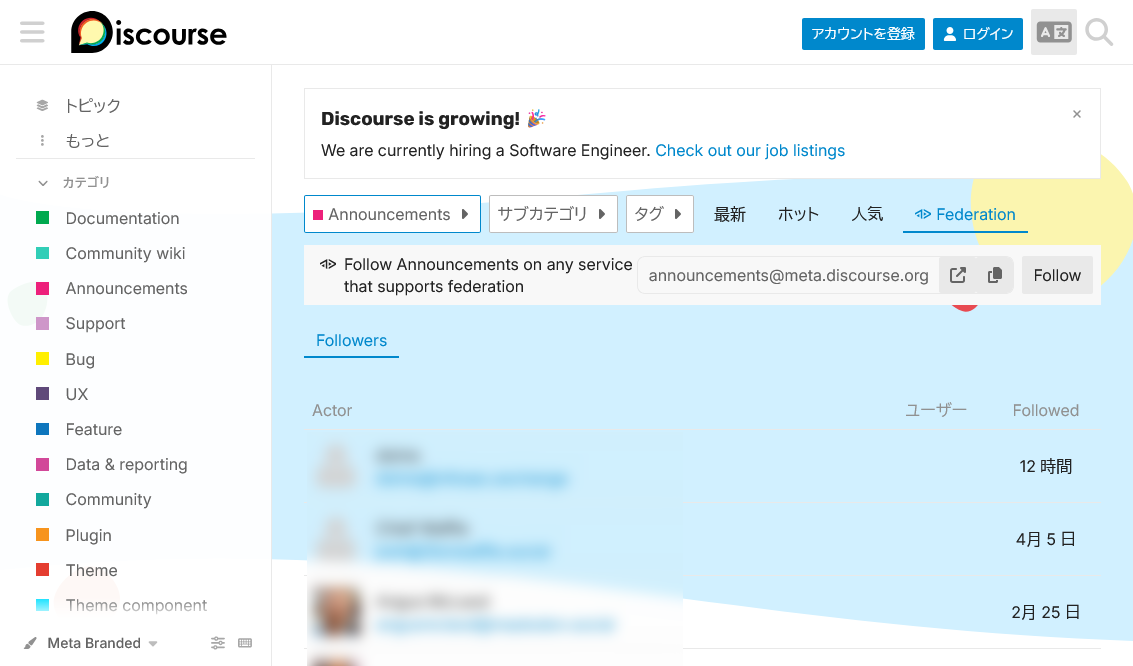
Task: Open keyboard shortcuts icon in sidebar
Action: [245, 643]
